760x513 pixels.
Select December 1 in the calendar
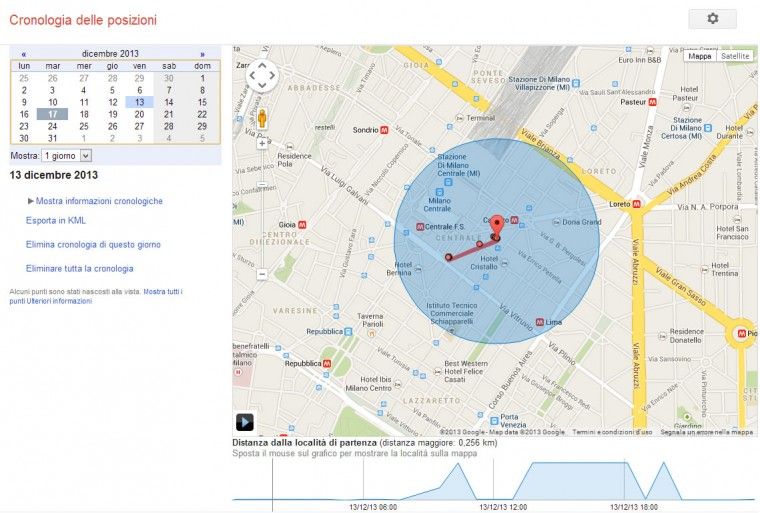tap(202, 78)
